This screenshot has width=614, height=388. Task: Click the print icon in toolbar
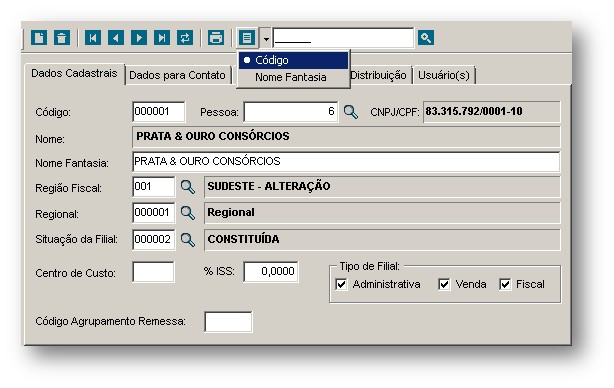216,38
